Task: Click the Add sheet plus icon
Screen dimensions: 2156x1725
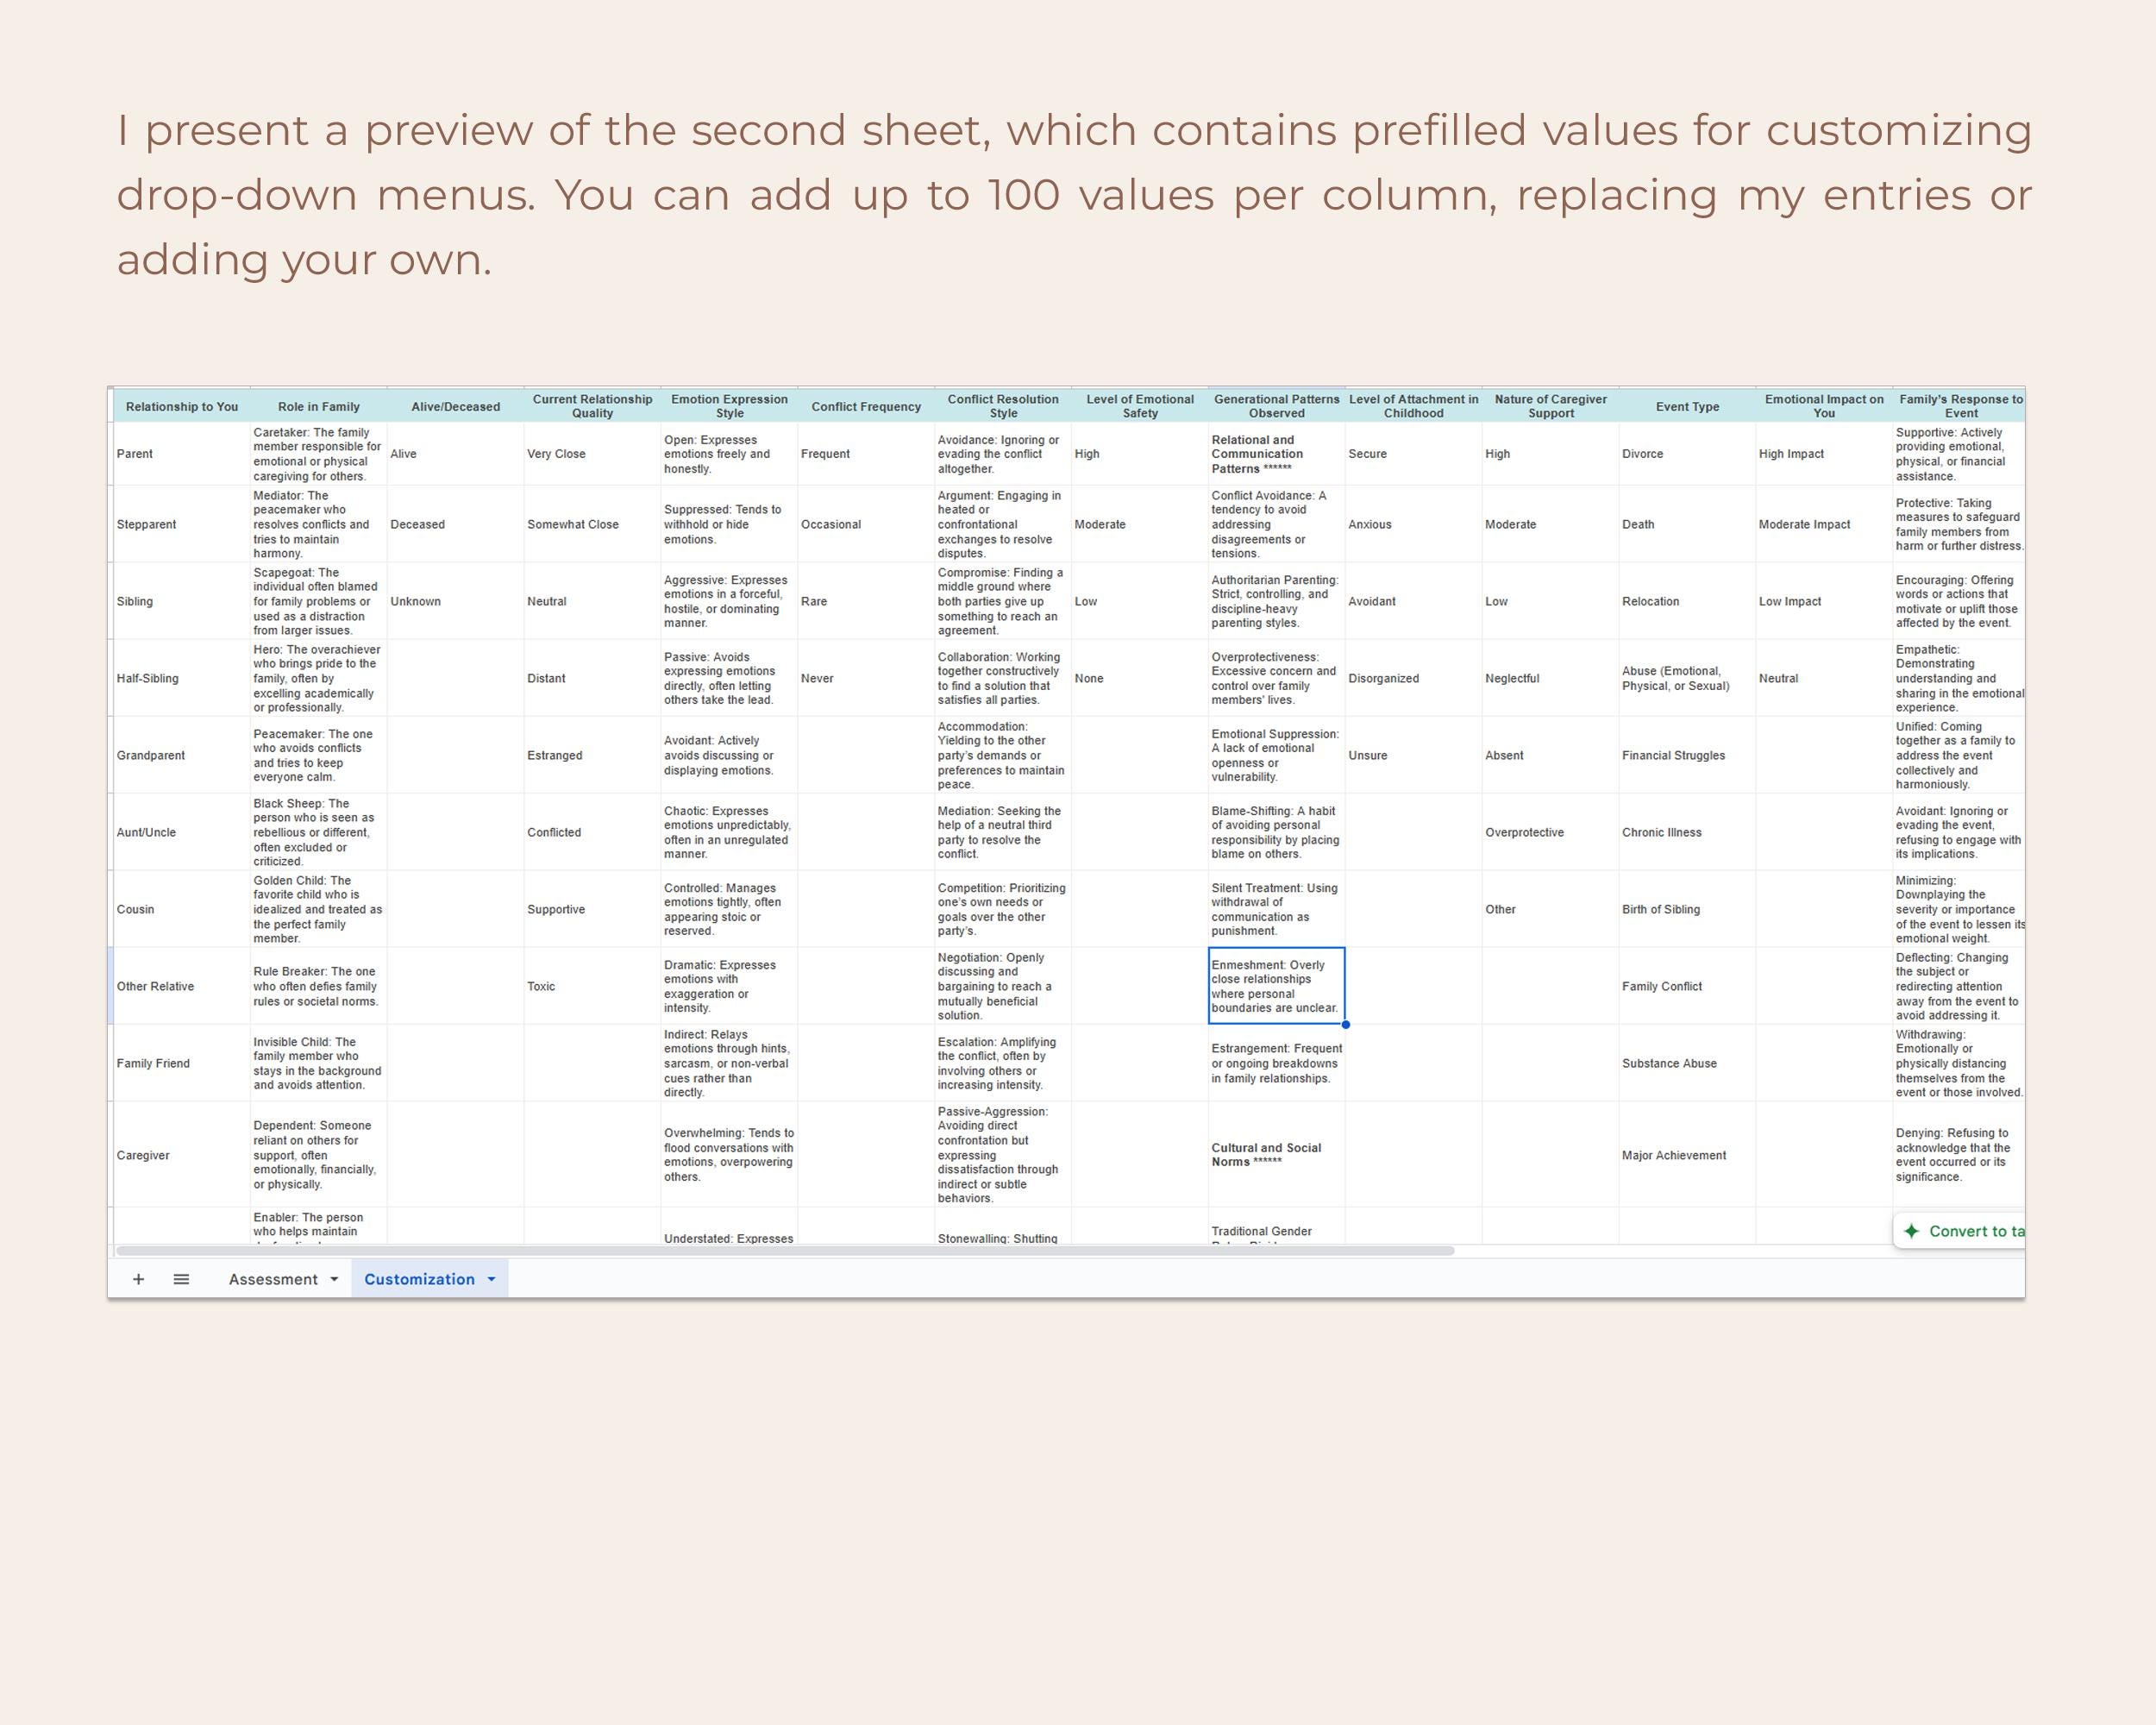Action: (139, 1278)
